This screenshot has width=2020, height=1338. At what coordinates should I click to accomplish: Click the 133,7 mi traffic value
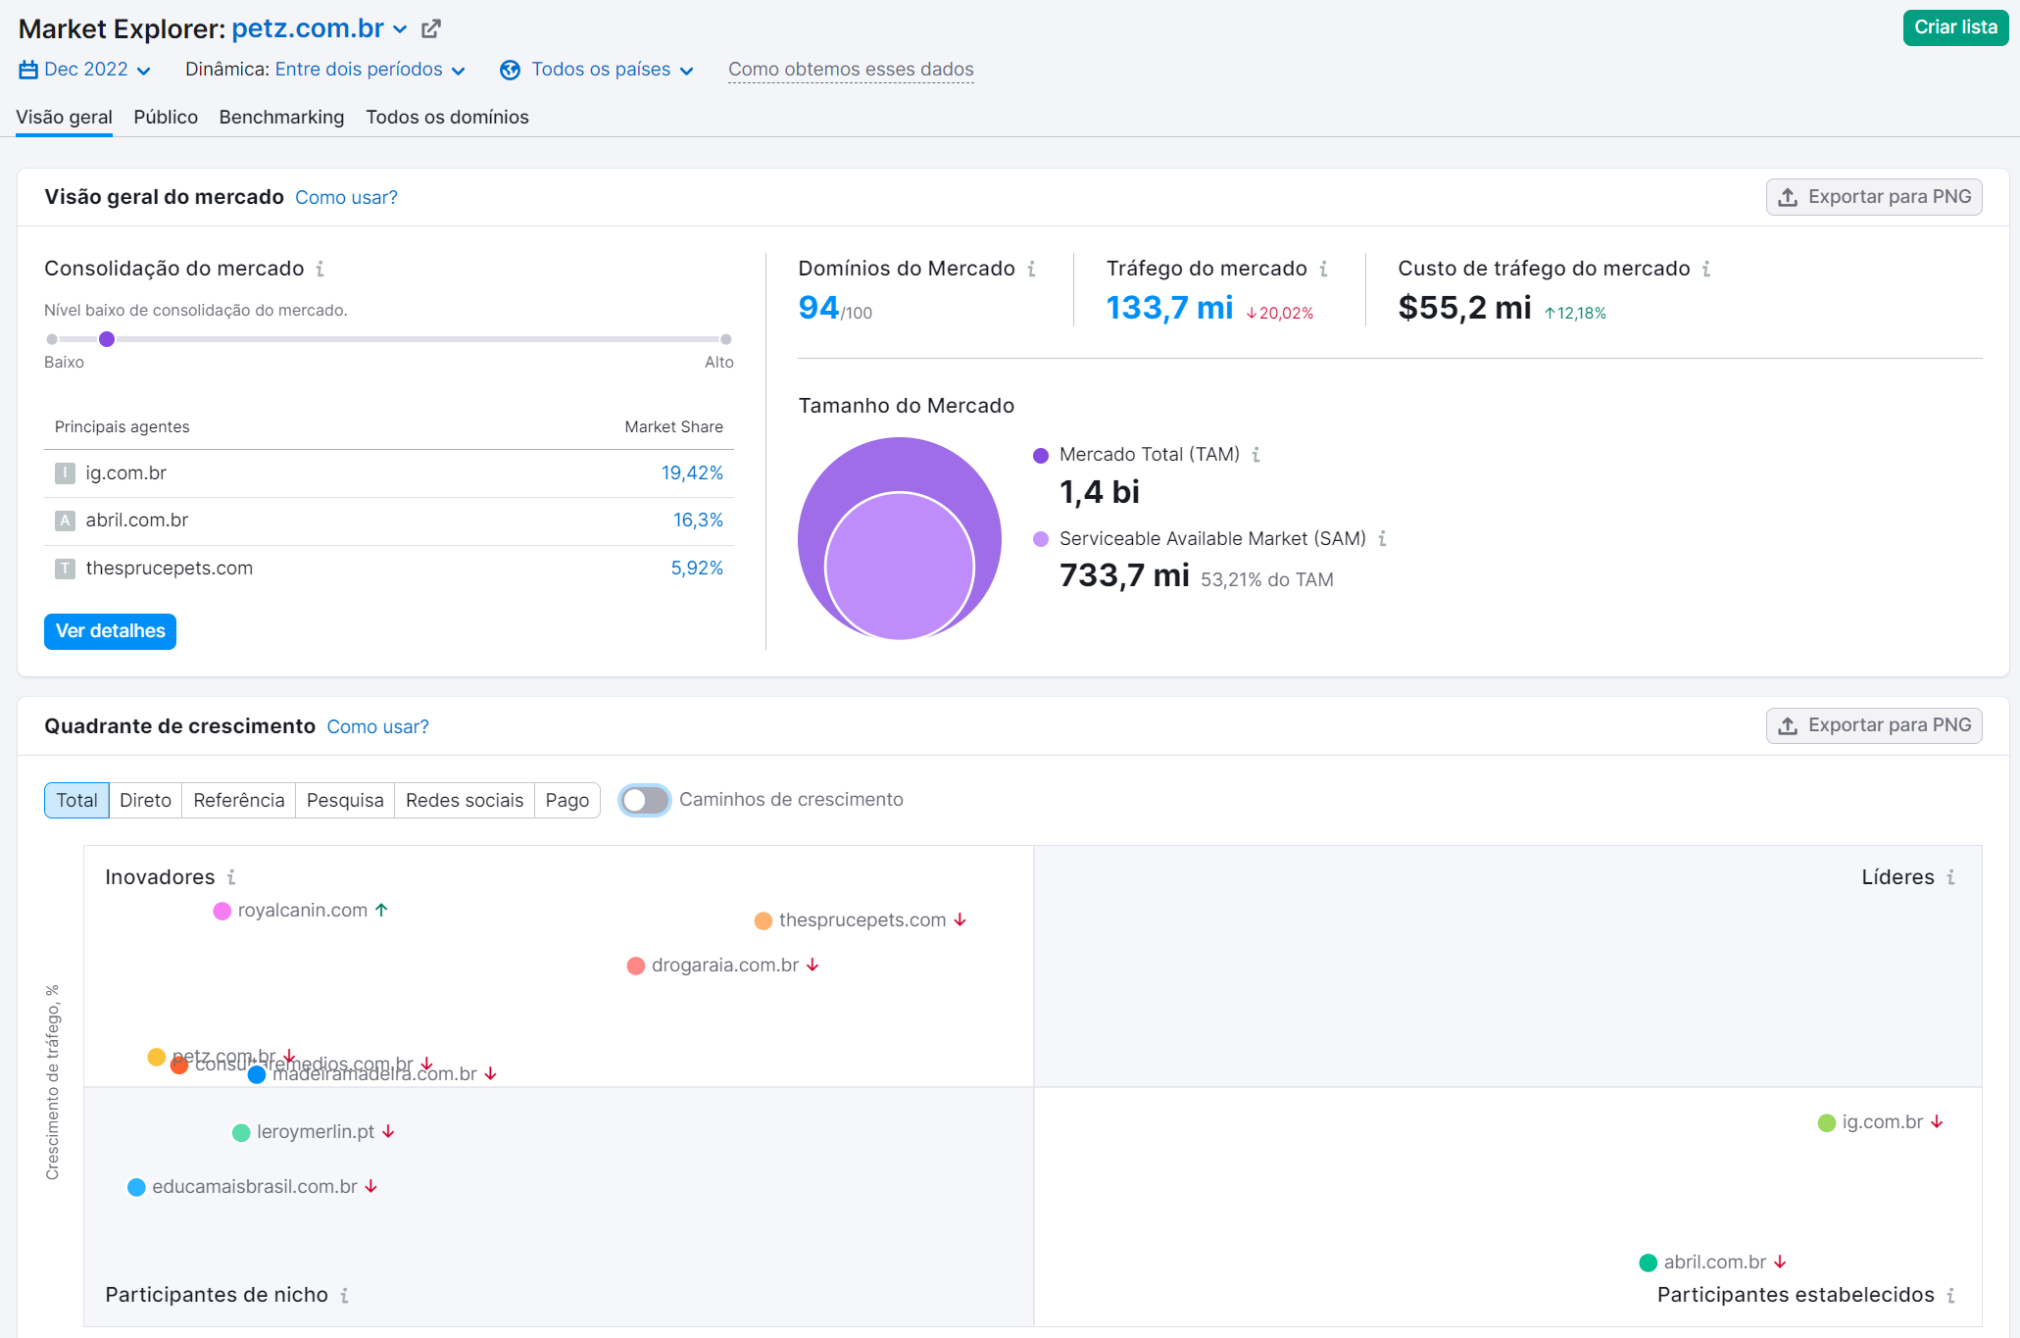point(1170,308)
